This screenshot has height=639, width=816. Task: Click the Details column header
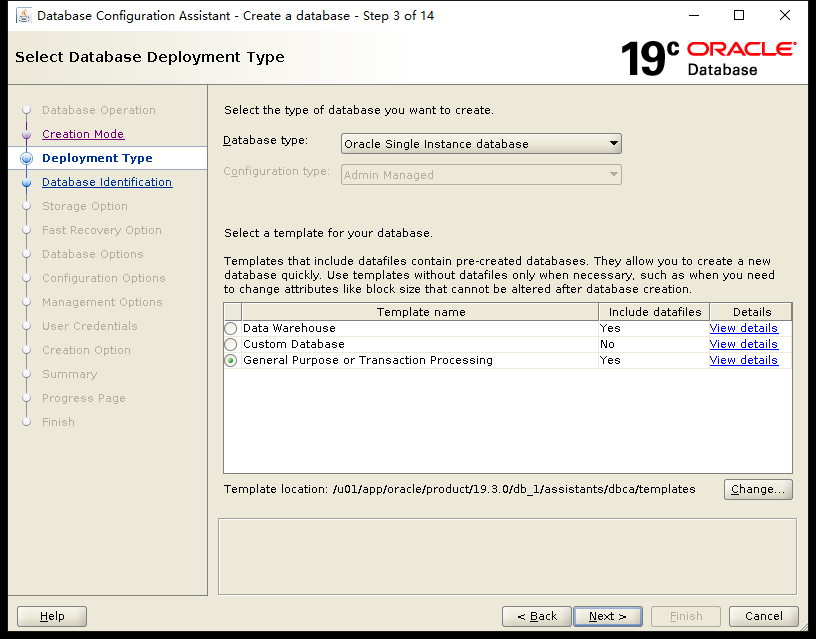(751, 312)
